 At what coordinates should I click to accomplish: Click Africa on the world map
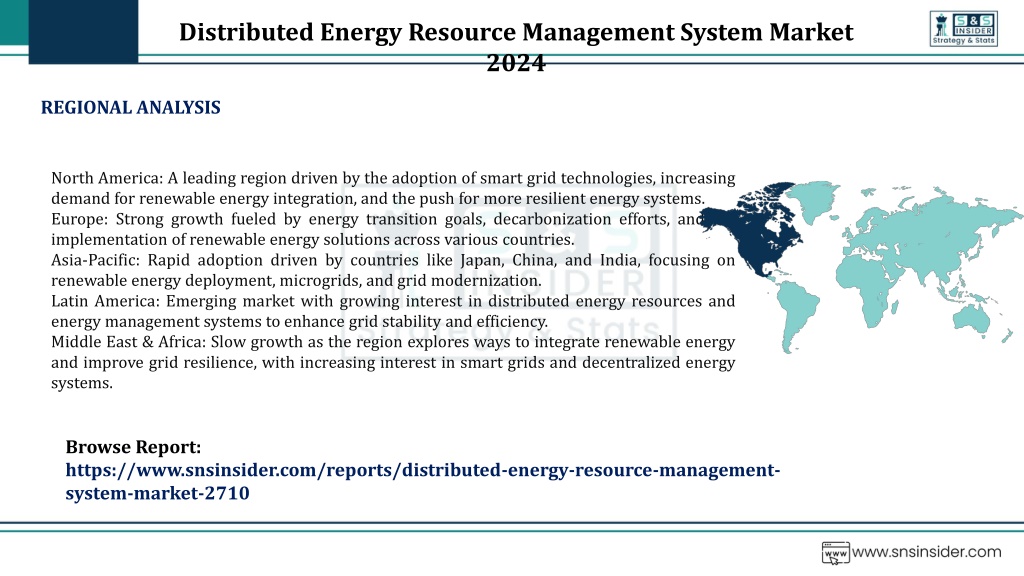tap(867, 287)
